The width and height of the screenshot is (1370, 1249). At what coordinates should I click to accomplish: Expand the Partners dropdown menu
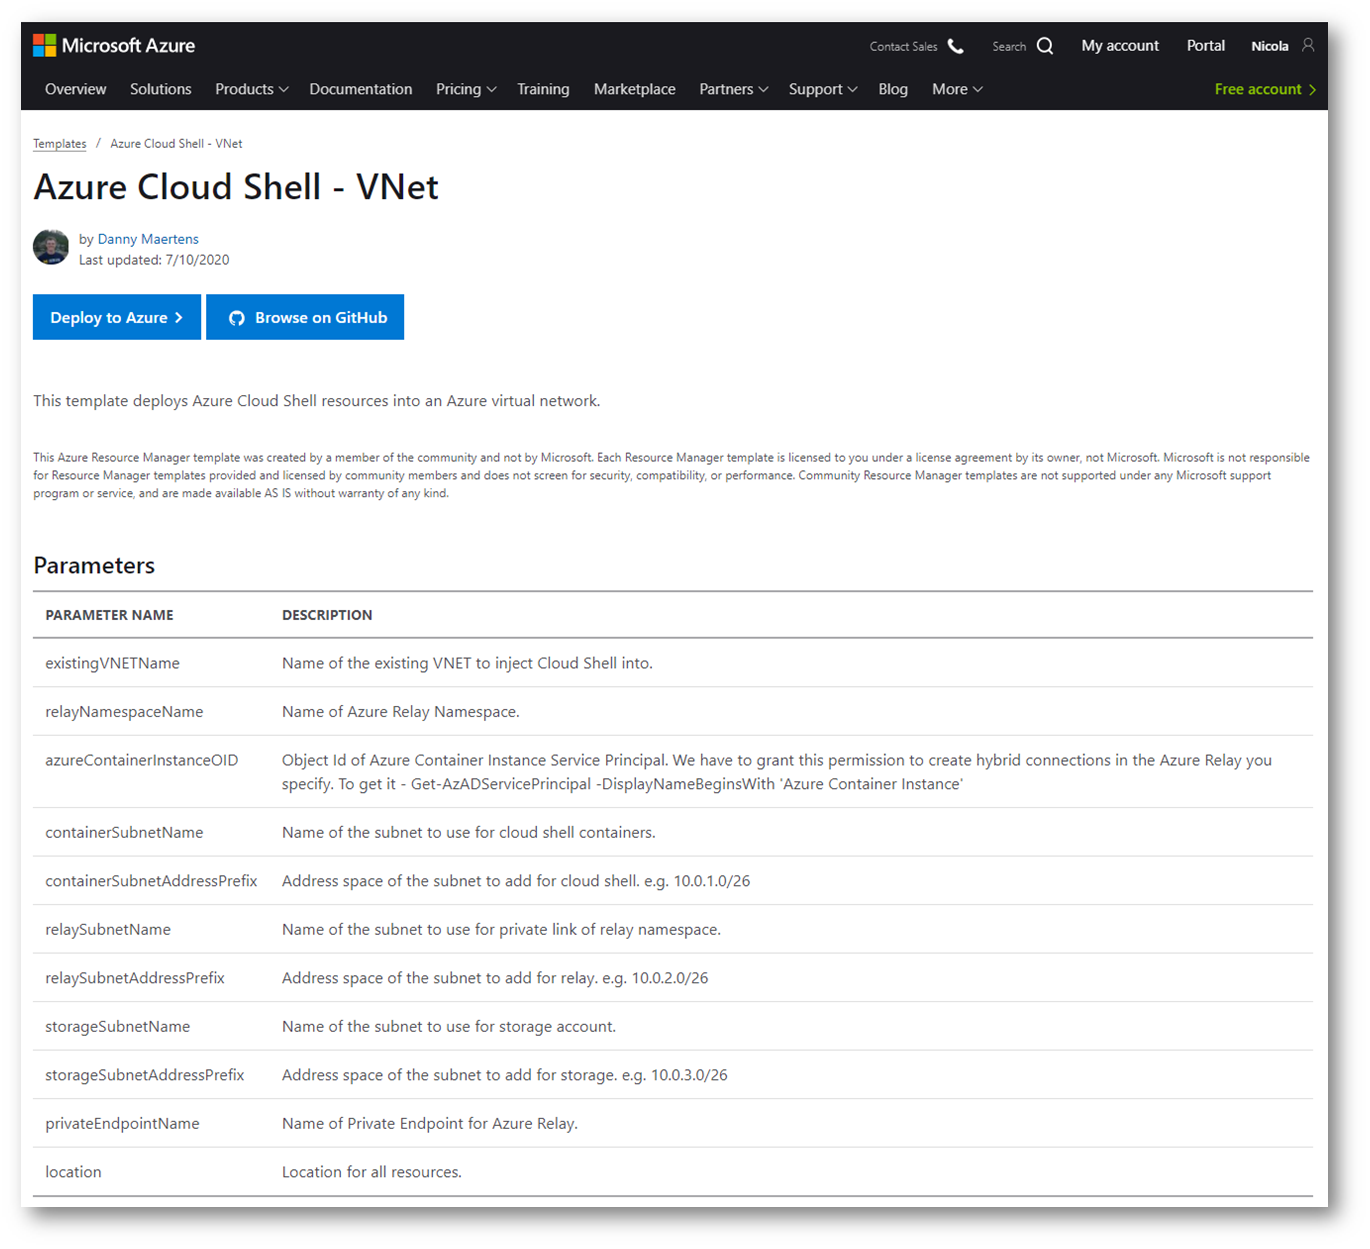[x=734, y=89]
